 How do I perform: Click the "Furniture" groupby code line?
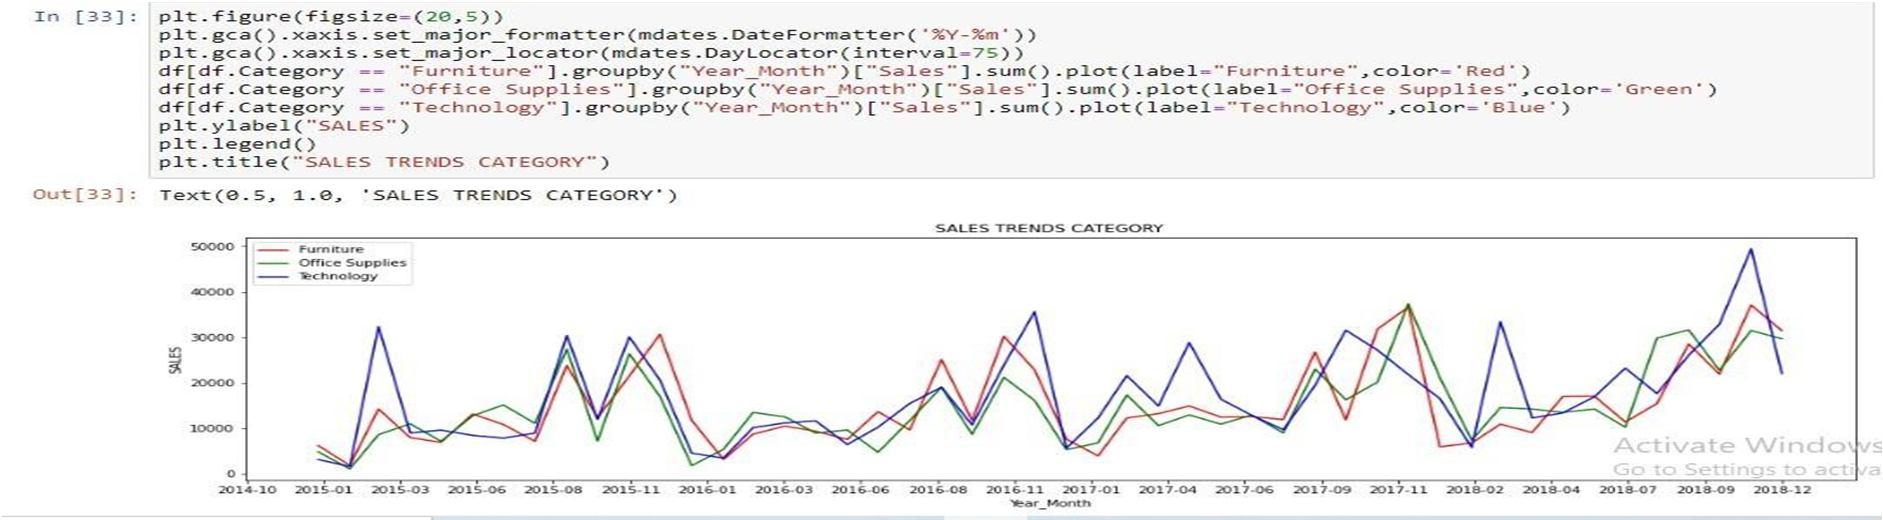point(845,71)
